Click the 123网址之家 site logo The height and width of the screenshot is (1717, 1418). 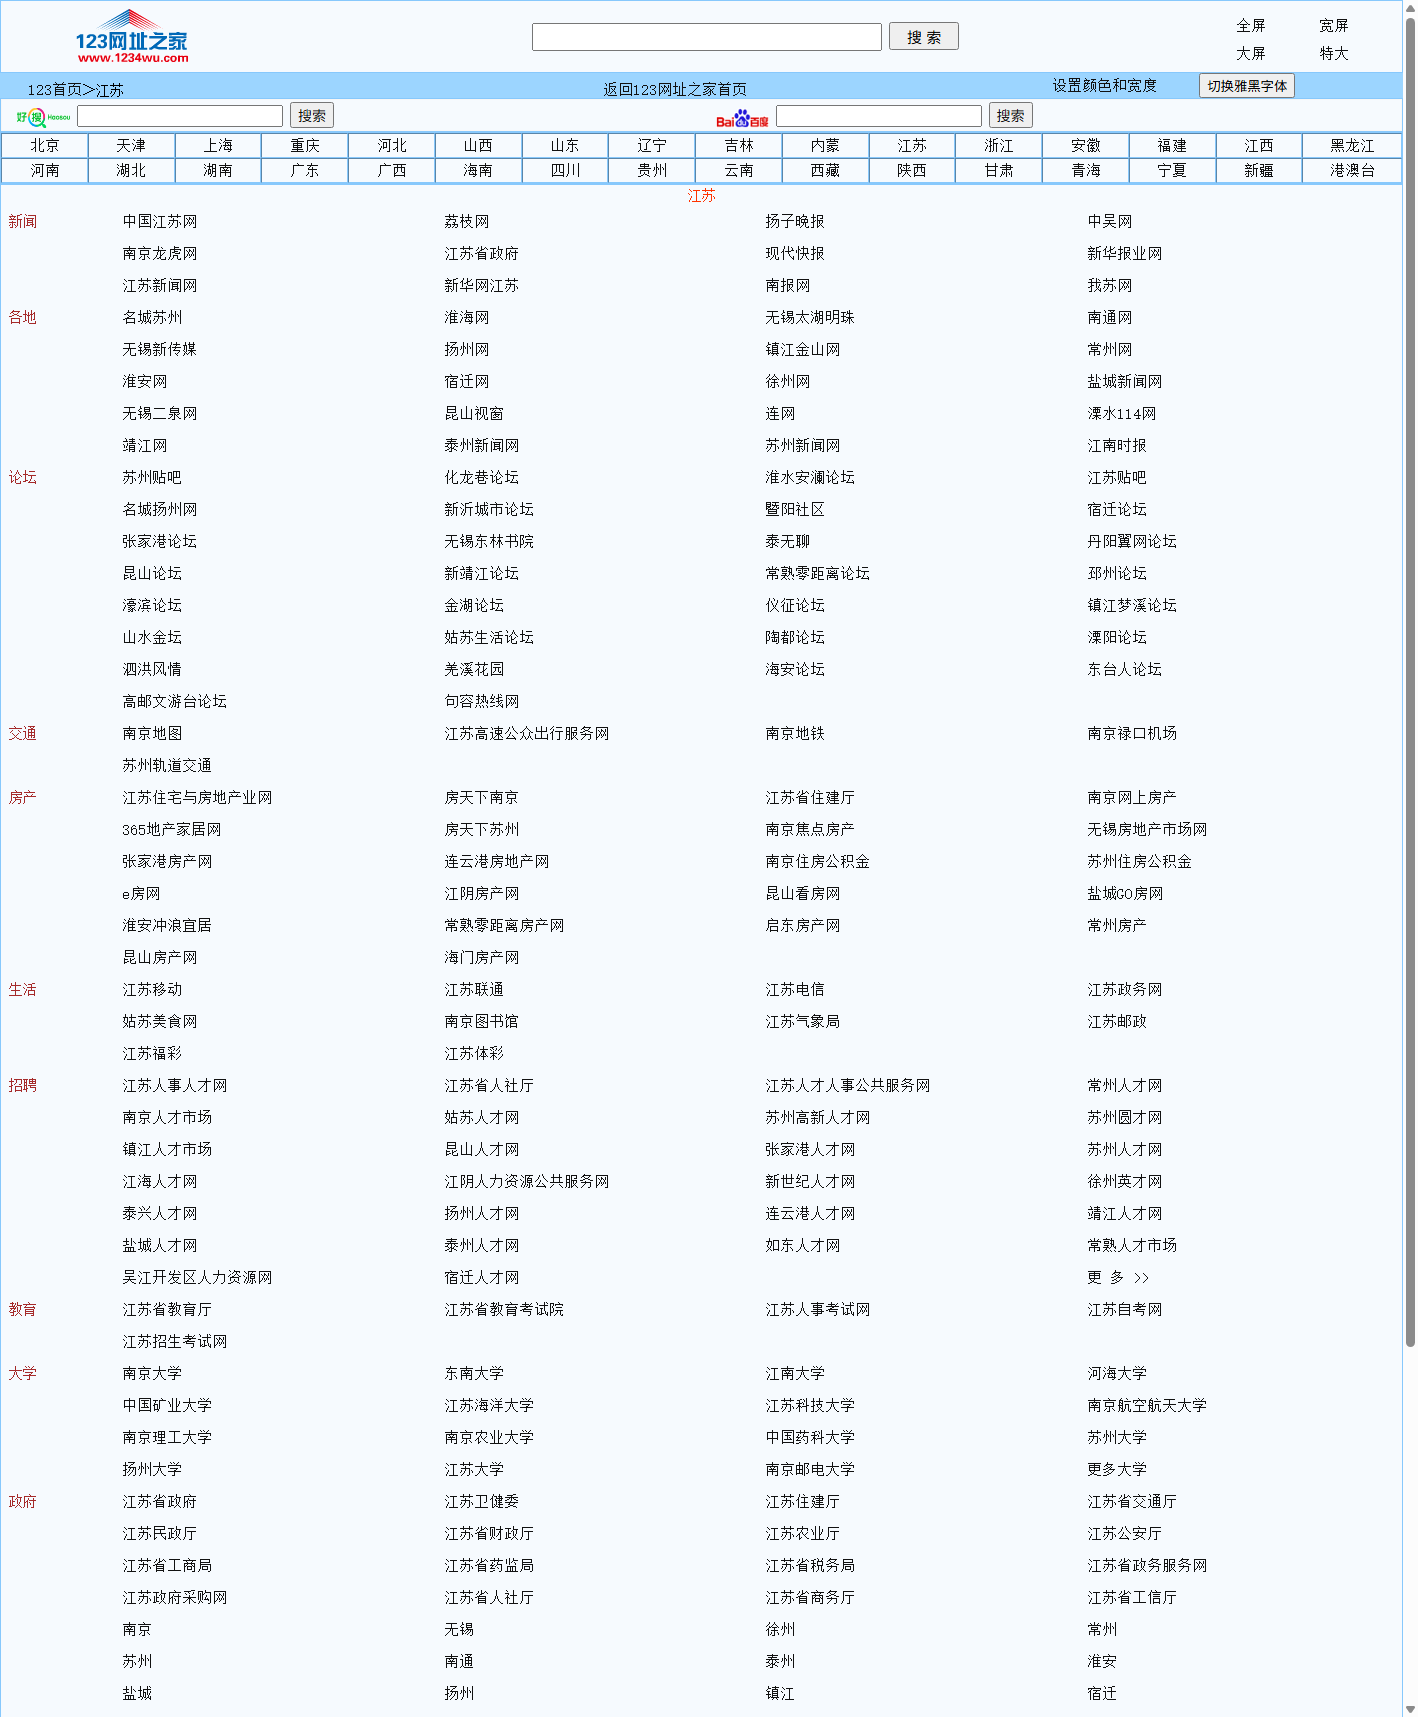131,38
